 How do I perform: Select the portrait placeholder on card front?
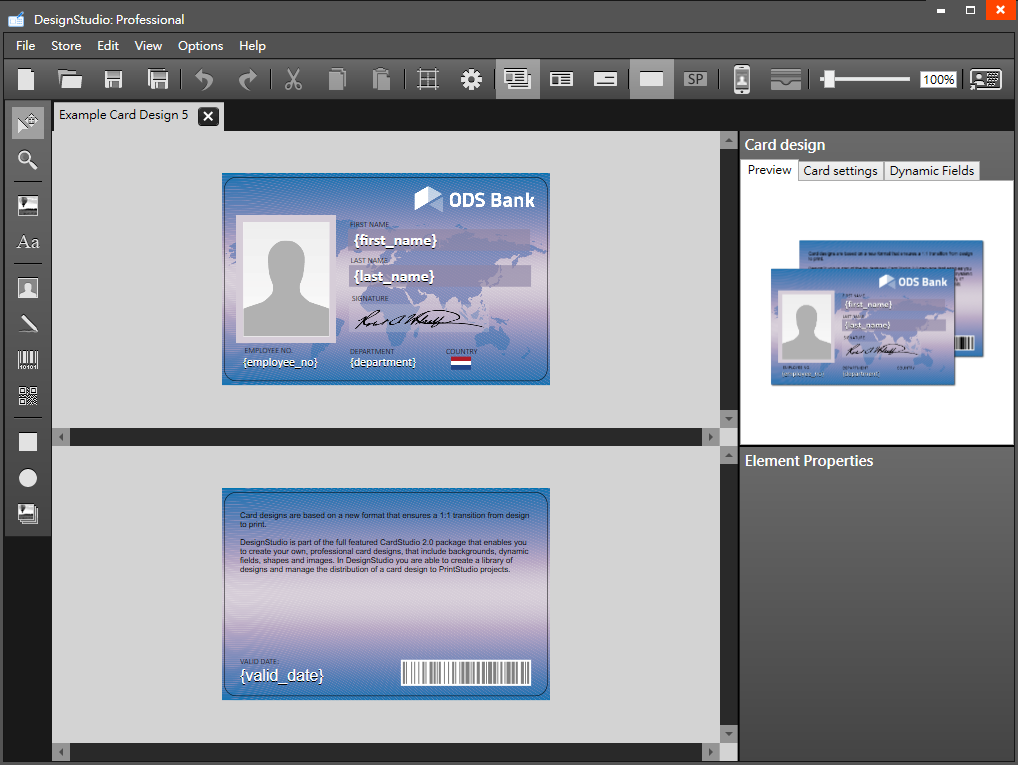[x=286, y=279]
